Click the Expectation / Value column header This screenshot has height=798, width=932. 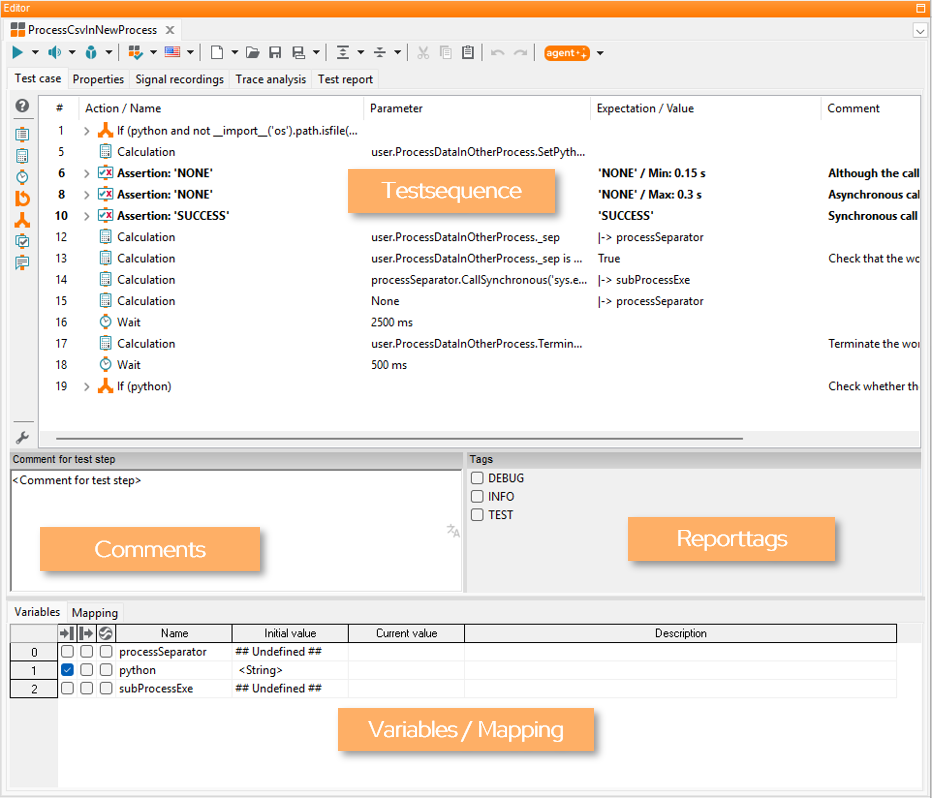point(706,108)
